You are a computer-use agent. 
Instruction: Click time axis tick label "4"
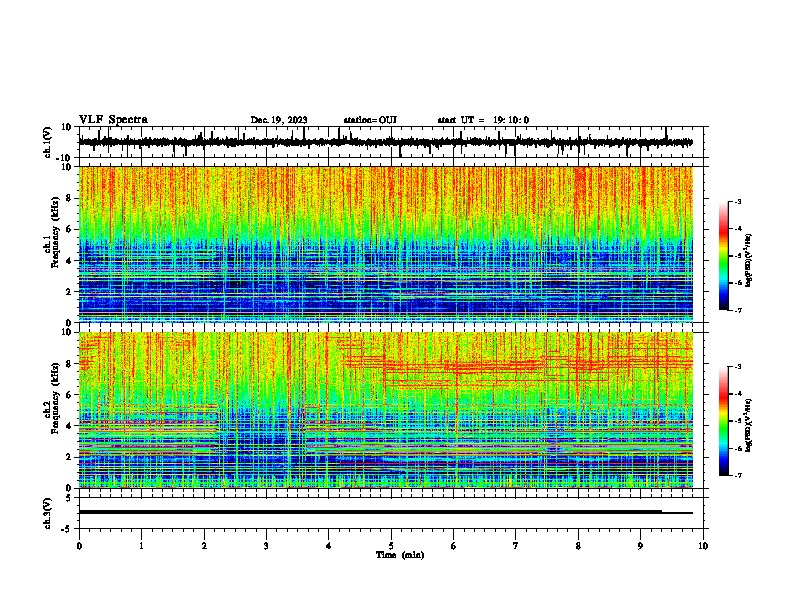click(x=329, y=546)
